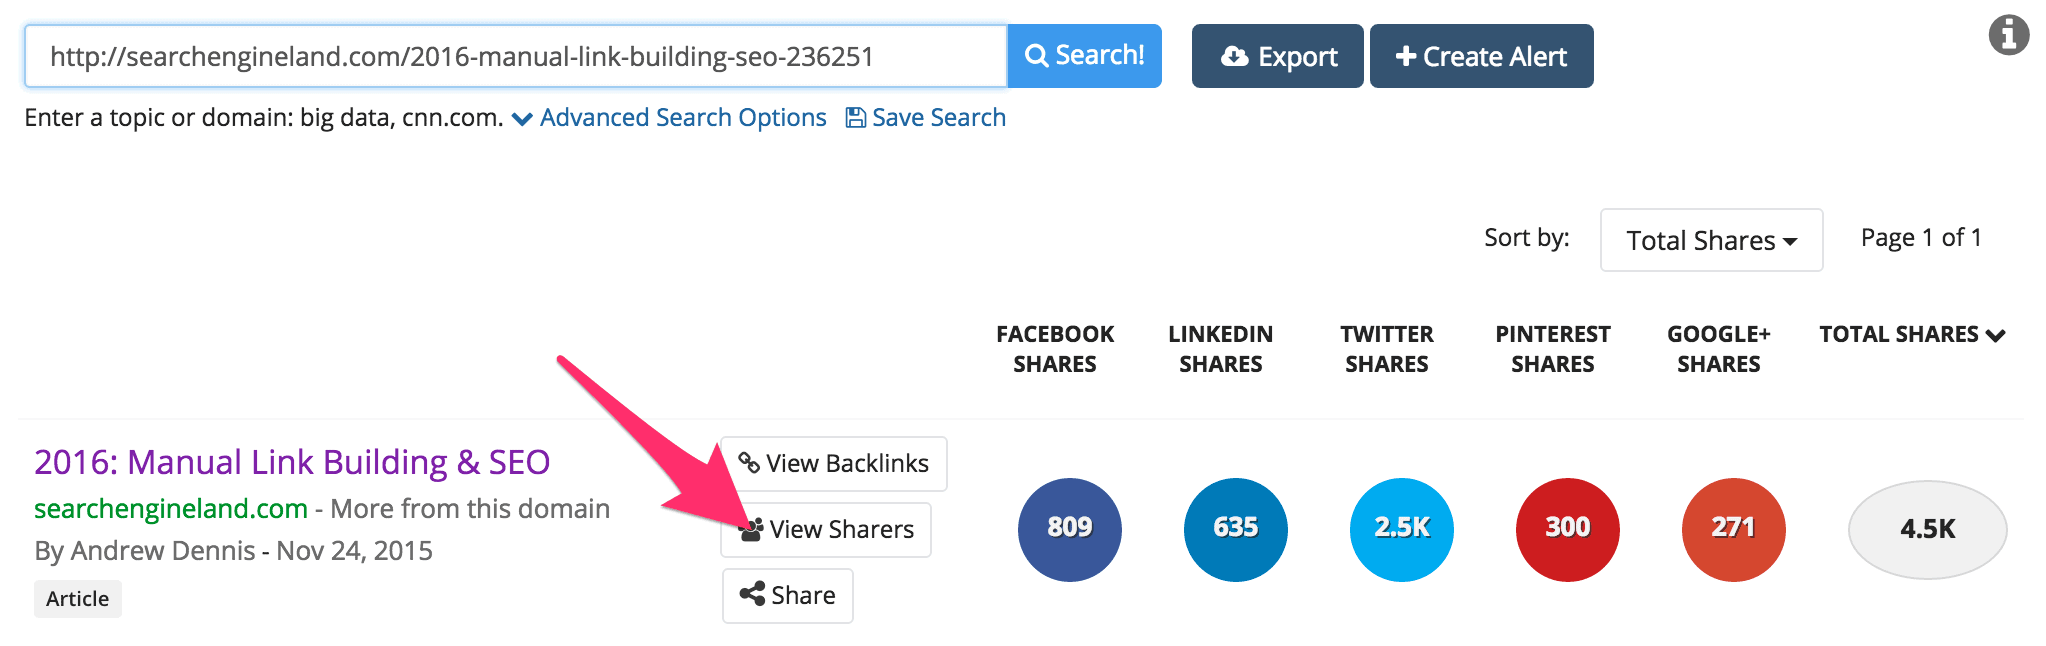The height and width of the screenshot is (646, 2046).
Task: Click the Save Search floppy disk icon
Action: [856, 118]
